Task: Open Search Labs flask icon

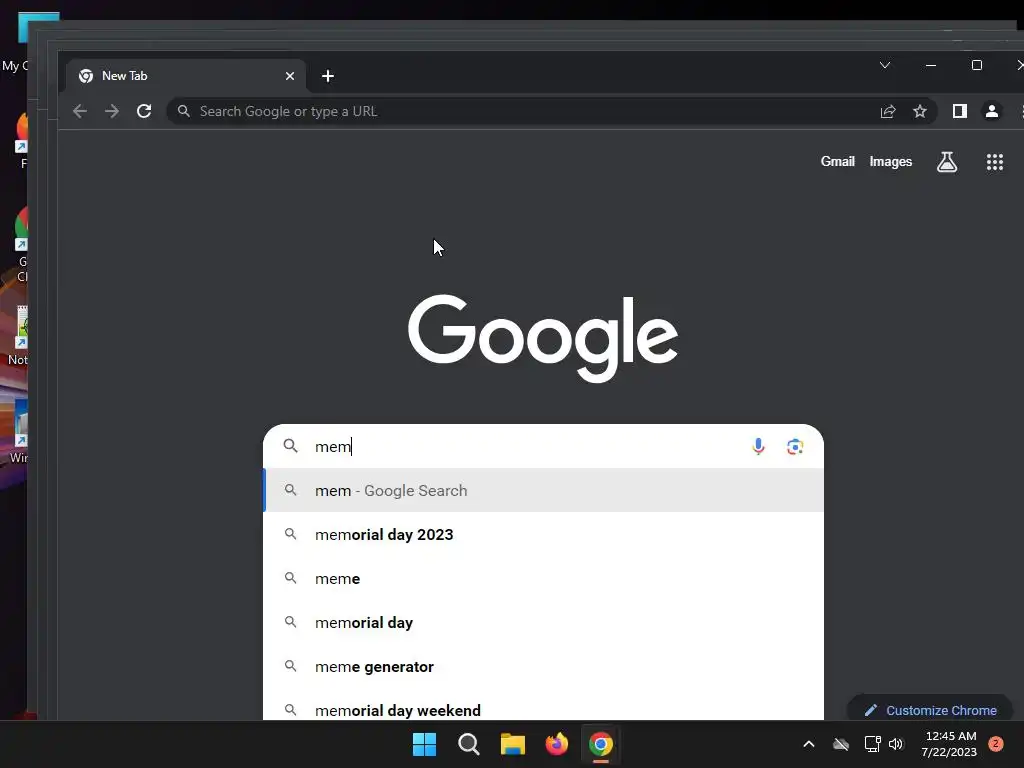Action: point(947,162)
